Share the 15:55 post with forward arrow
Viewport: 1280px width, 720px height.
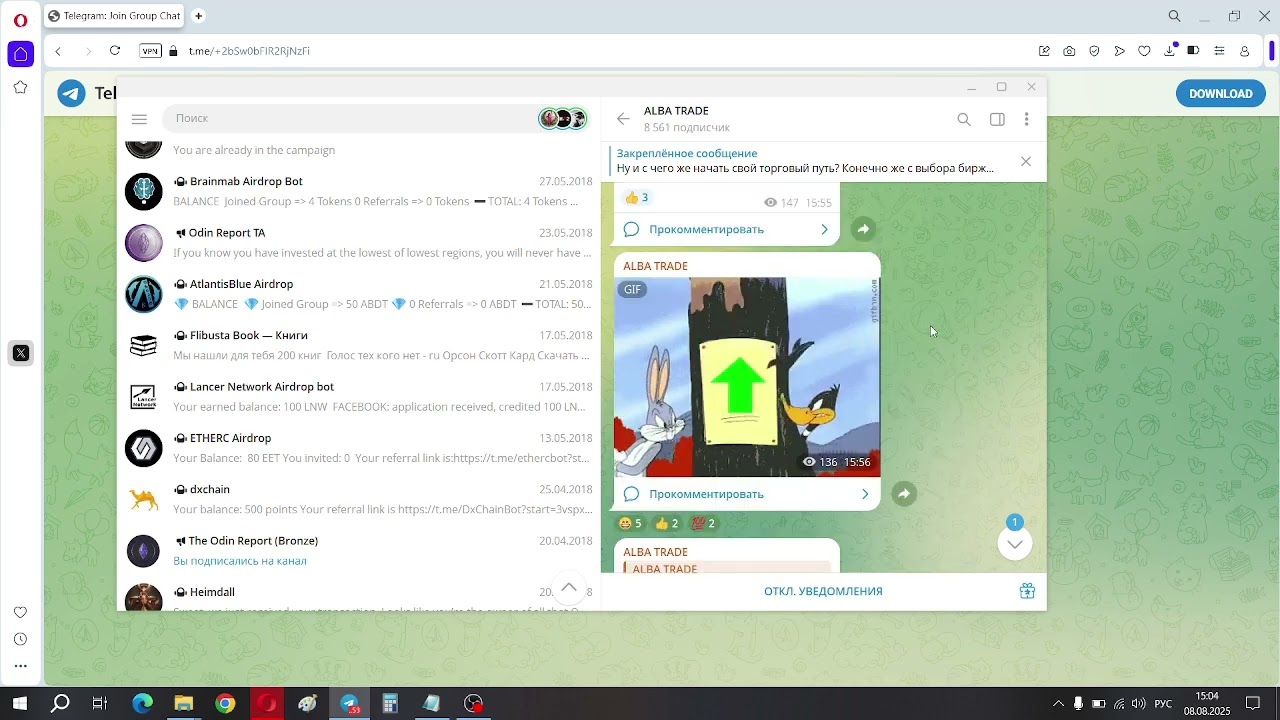click(863, 229)
